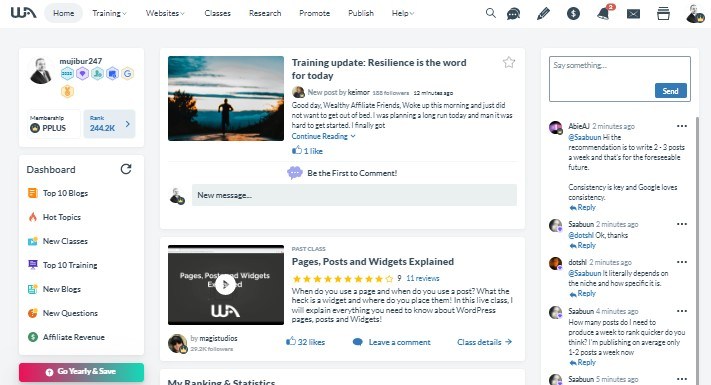Screen dimensions: 711x385
Task: Click the New message comment field
Action: [354, 195]
